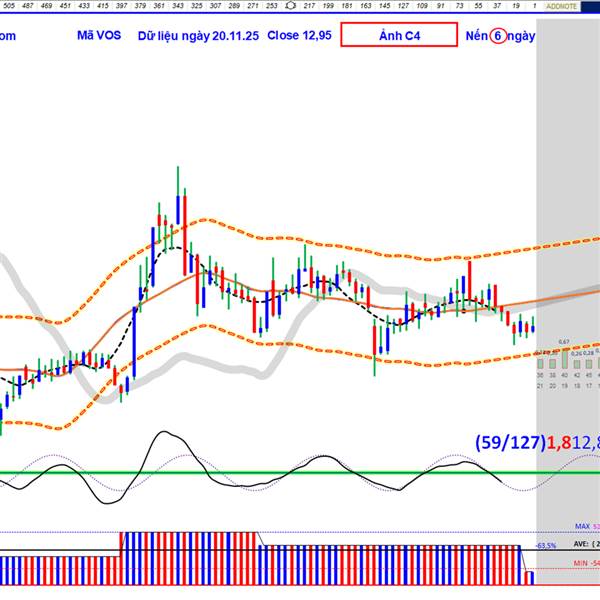Screen dimensions: 600x600
Task: Select ruler mark 181
Action: pyautogui.click(x=347, y=6)
